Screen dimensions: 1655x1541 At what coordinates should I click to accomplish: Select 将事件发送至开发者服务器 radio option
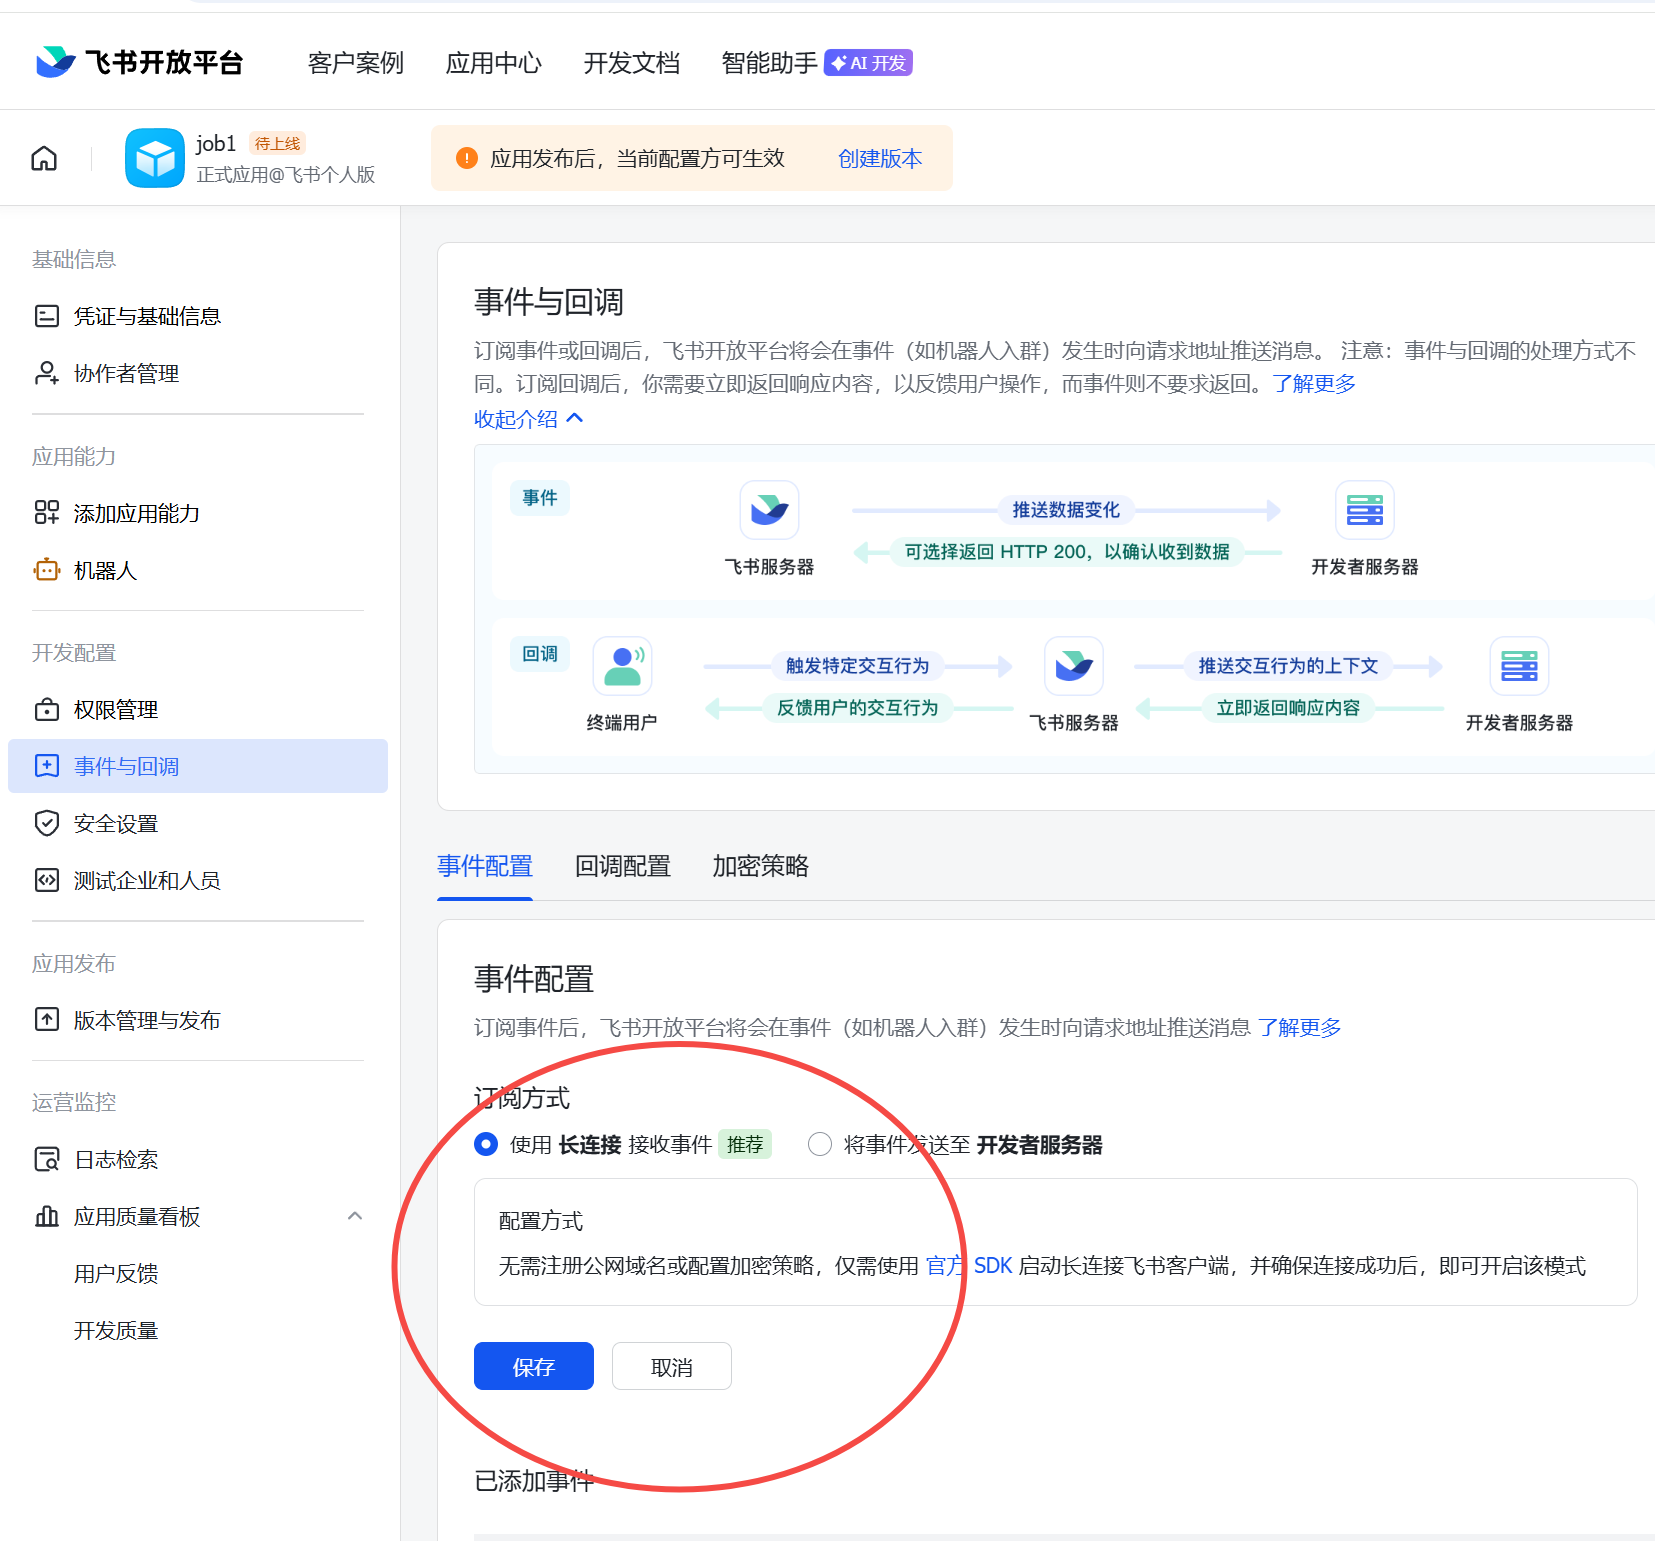click(x=820, y=1144)
